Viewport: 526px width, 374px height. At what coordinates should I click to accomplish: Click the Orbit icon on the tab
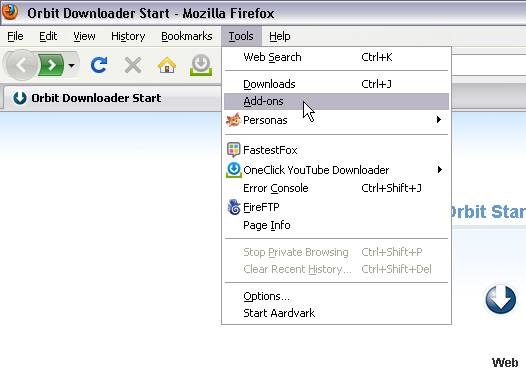pos(20,98)
